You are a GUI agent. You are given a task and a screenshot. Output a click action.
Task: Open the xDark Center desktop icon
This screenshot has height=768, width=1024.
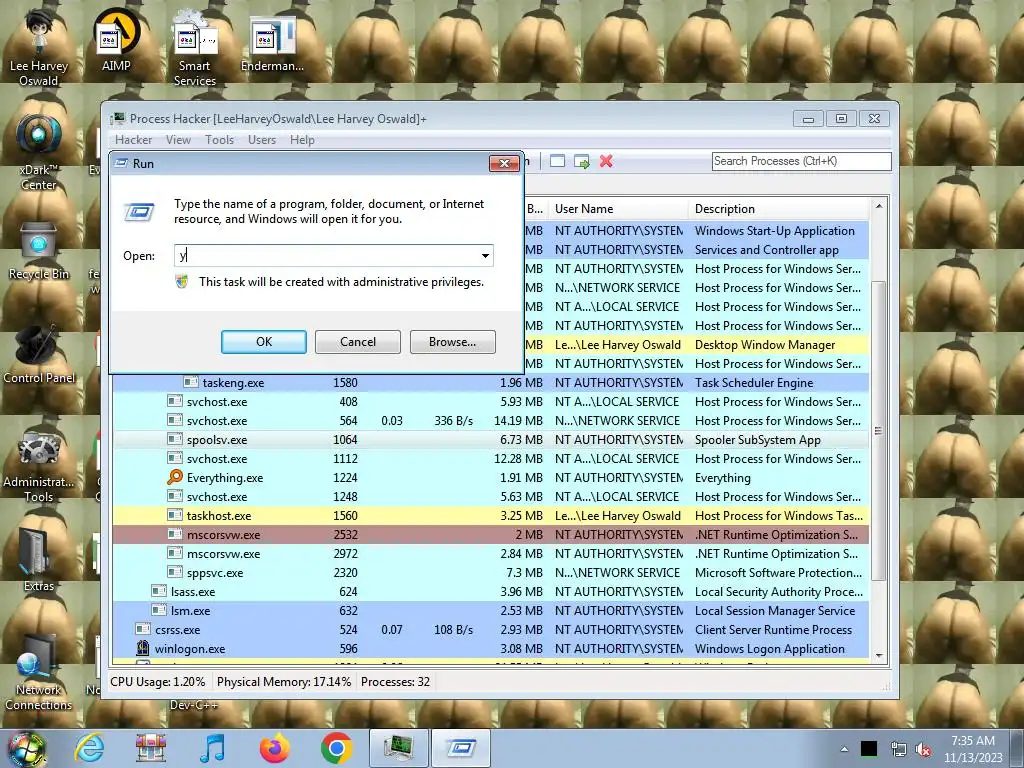[x=39, y=152]
